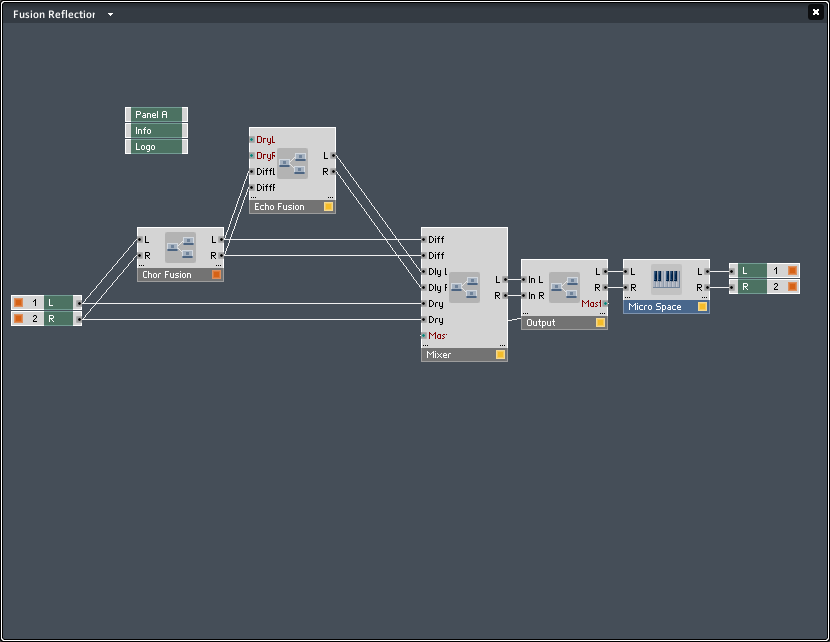Click orange indicator on input terminal 2

click(18, 318)
